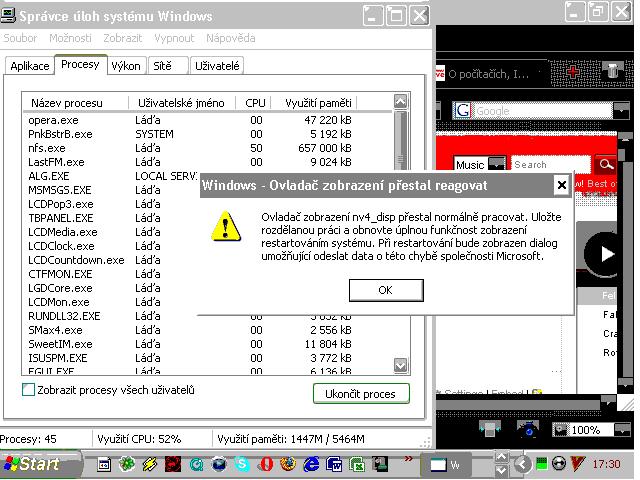Click the 17:30 system clock
The image size is (640, 480).
tap(607, 464)
